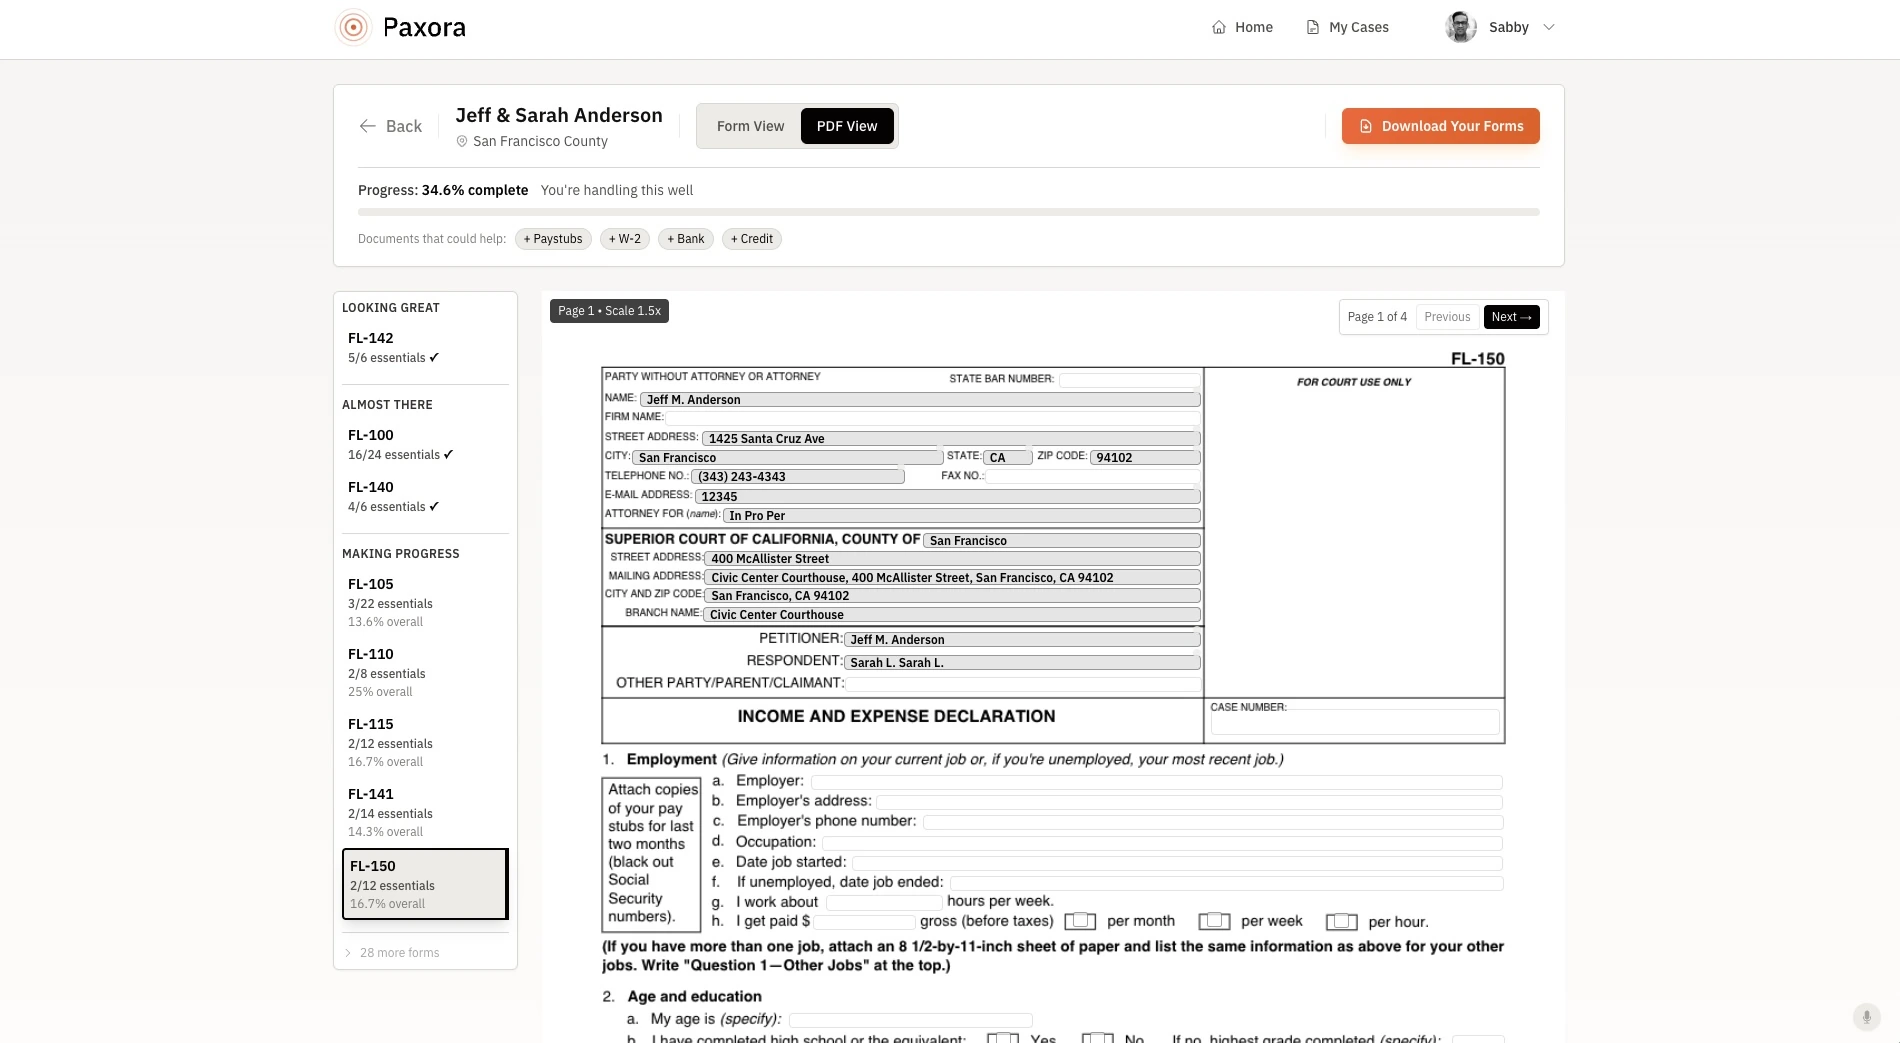
Task: Click Download Your Forms button
Action: point(1440,126)
